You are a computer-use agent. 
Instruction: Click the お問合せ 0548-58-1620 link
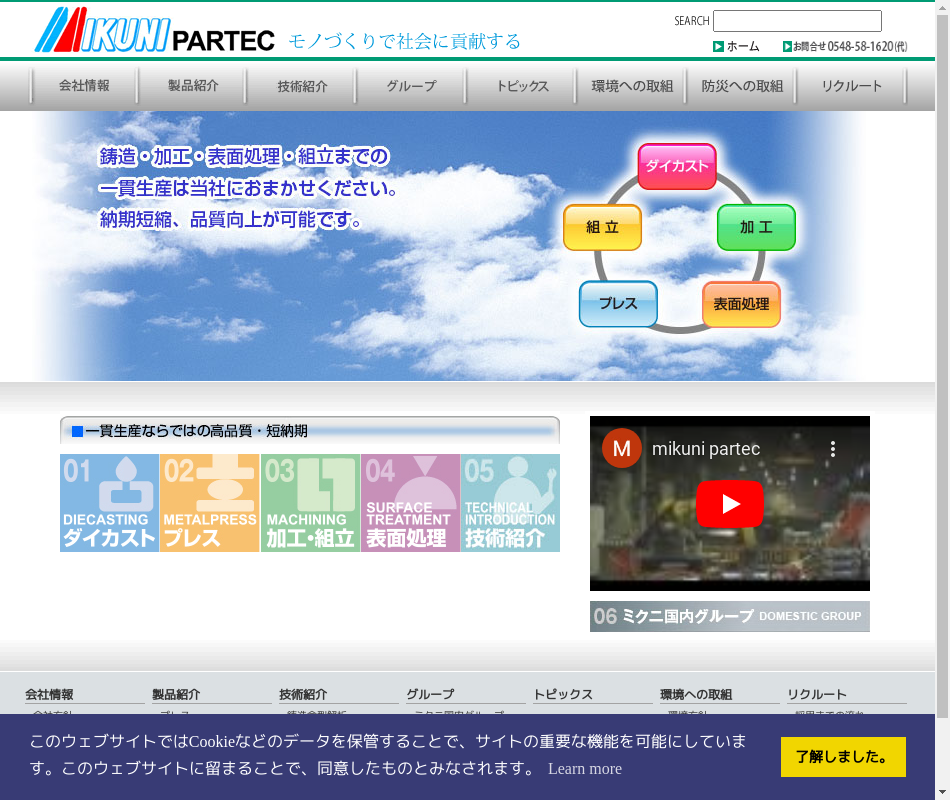point(850,47)
